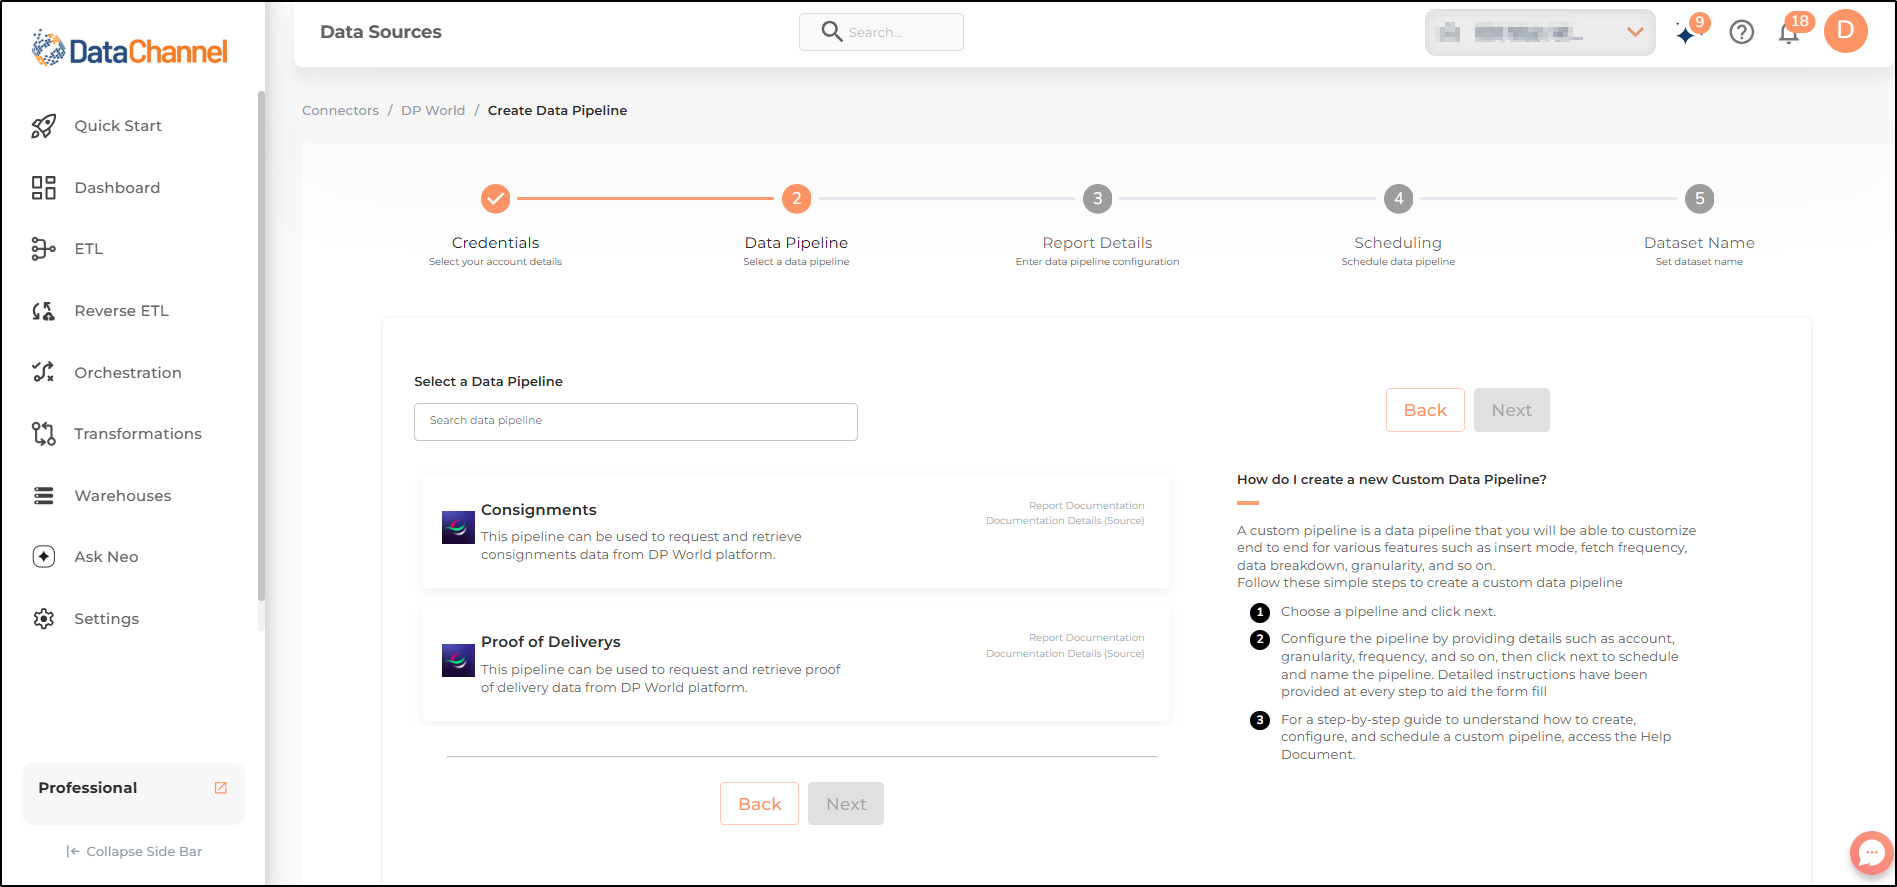Image resolution: width=1897 pixels, height=887 pixels.
Task: Click the Search data pipeline field
Action: pyautogui.click(x=636, y=422)
